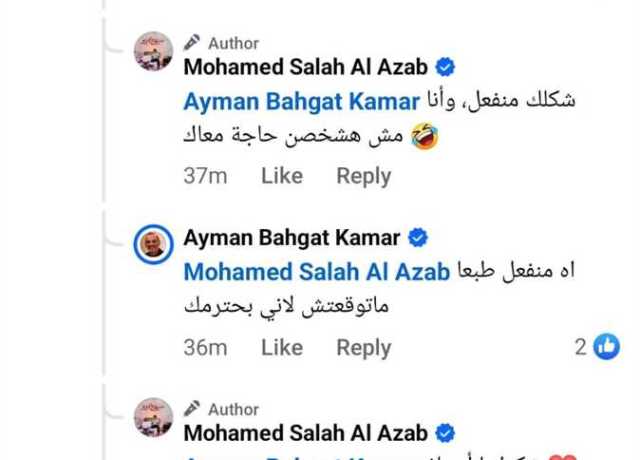Reply to Ayman Bahgat Kamar's 36m comment
The height and width of the screenshot is (460, 640).
pyautogui.click(x=364, y=349)
